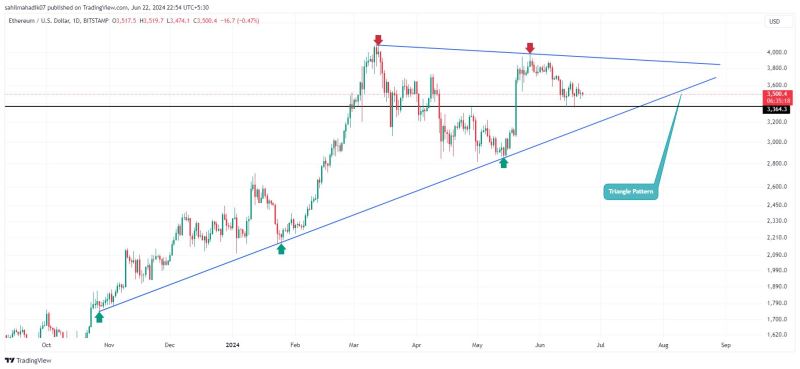Select the red down arrow at late-May high
The width and height of the screenshot is (800, 369).
tap(530, 48)
